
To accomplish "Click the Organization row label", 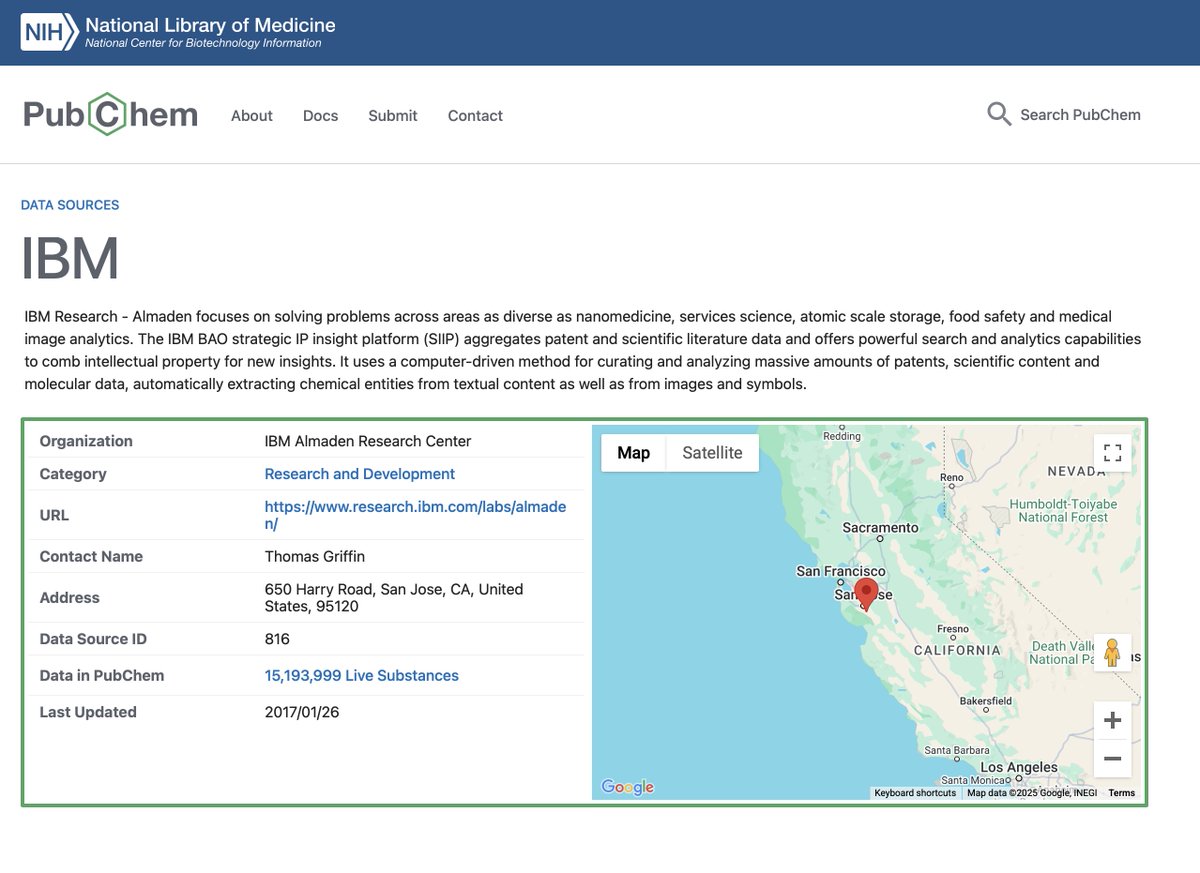I will point(86,441).
